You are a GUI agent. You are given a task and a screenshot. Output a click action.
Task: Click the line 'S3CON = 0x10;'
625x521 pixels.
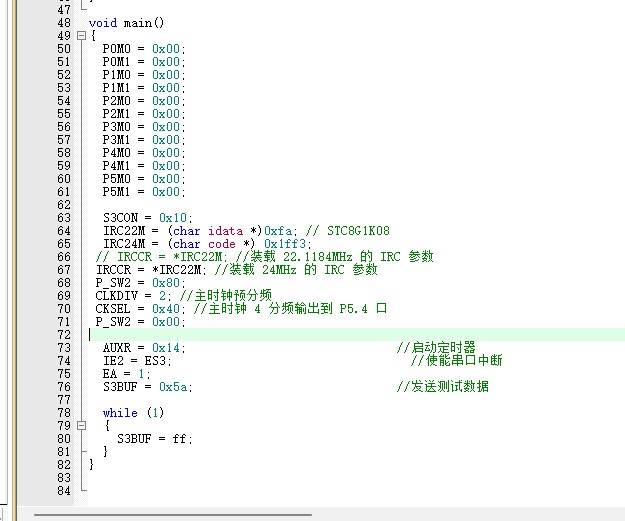(148, 218)
